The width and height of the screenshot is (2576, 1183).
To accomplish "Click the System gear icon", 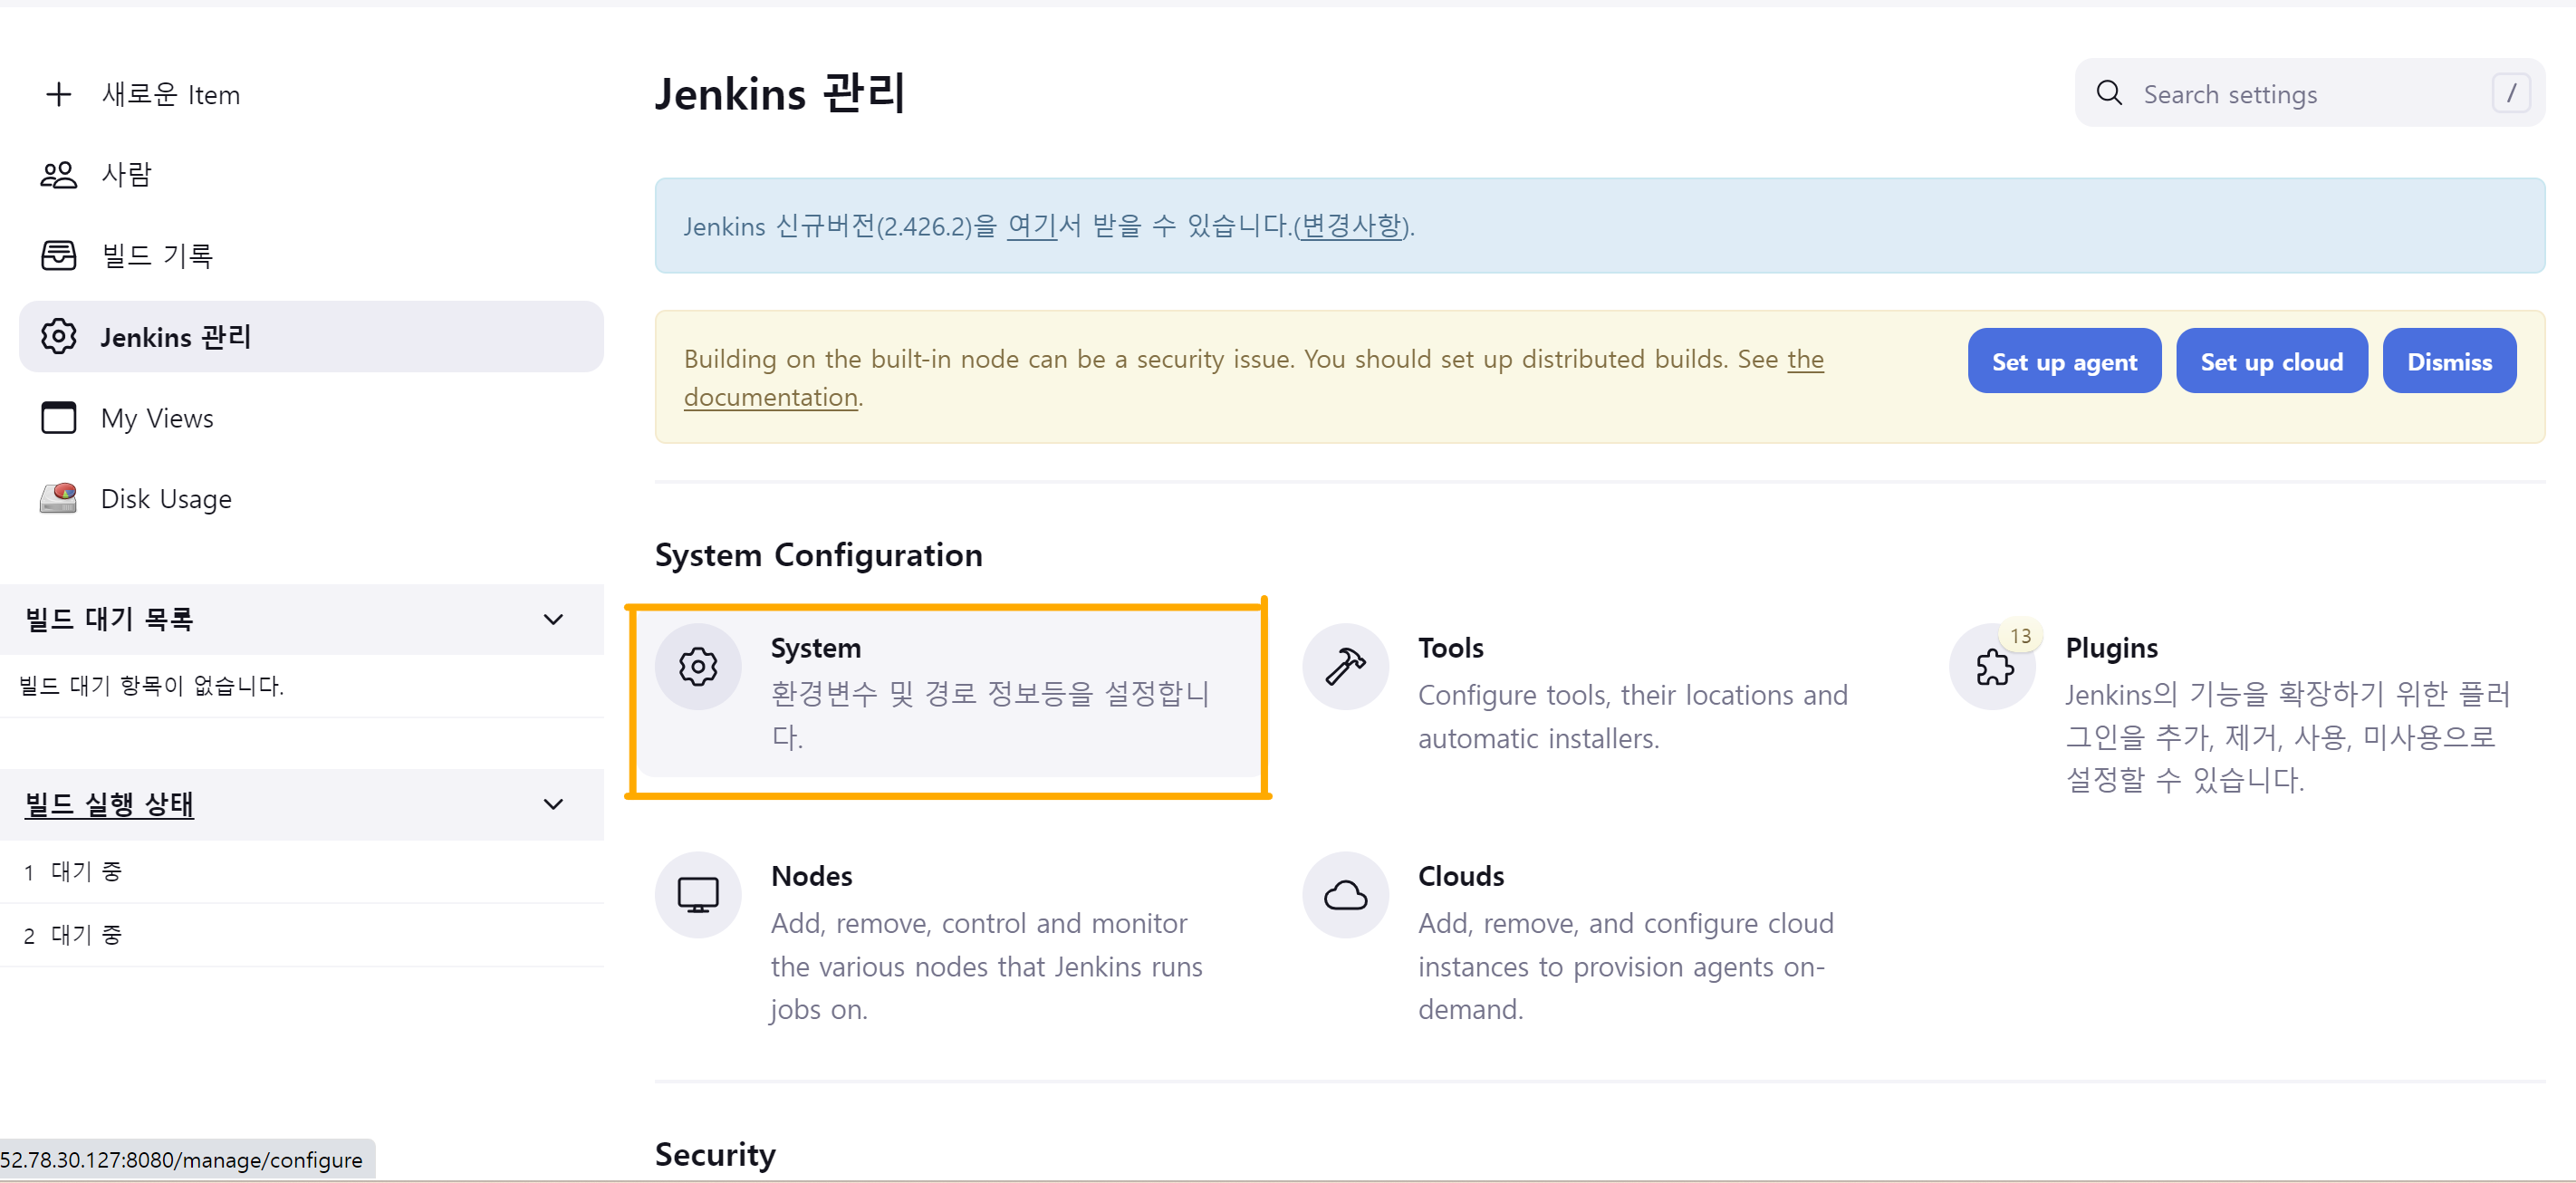I will (697, 667).
